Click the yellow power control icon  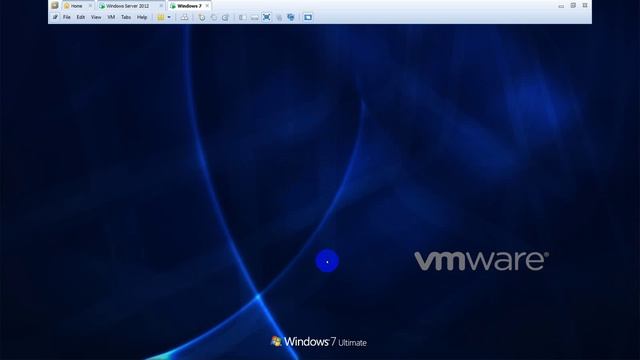[x=161, y=17]
